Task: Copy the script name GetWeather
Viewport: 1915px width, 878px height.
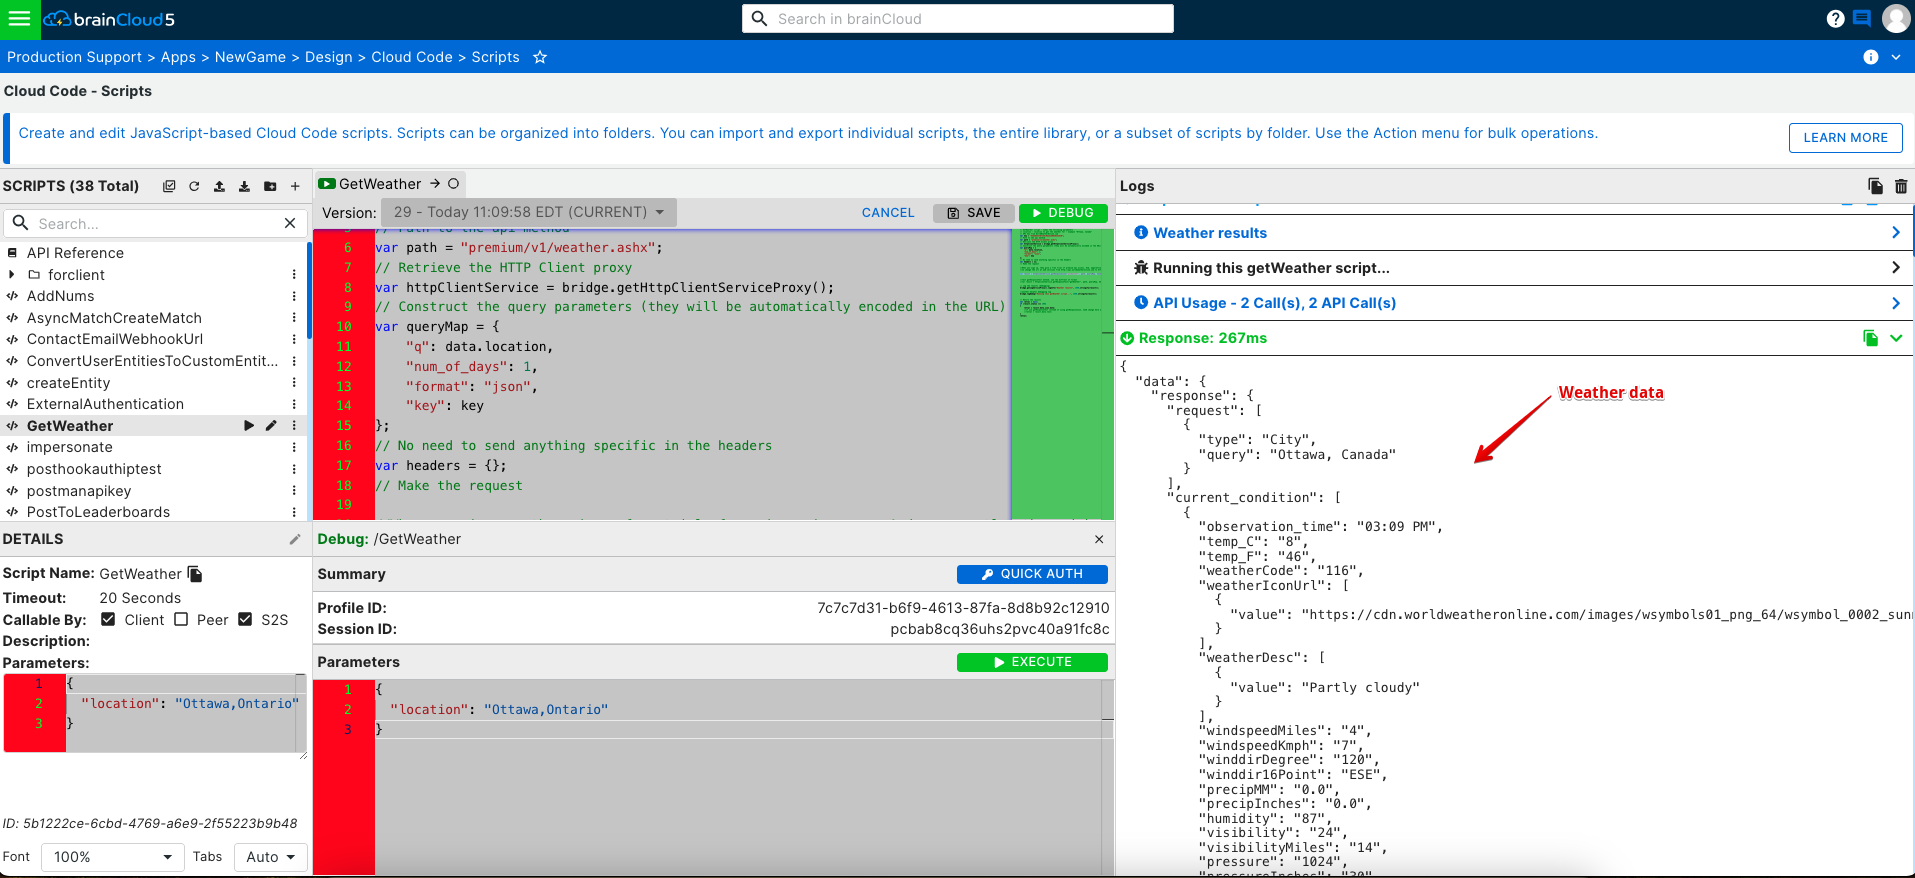Action: coord(195,574)
